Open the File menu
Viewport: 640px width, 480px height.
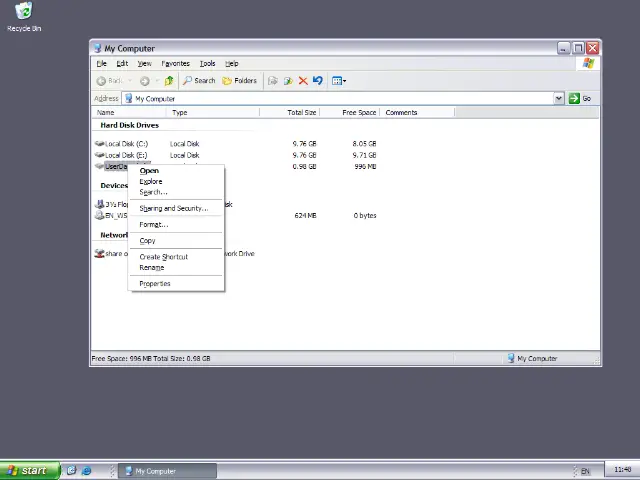[x=102, y=64]
